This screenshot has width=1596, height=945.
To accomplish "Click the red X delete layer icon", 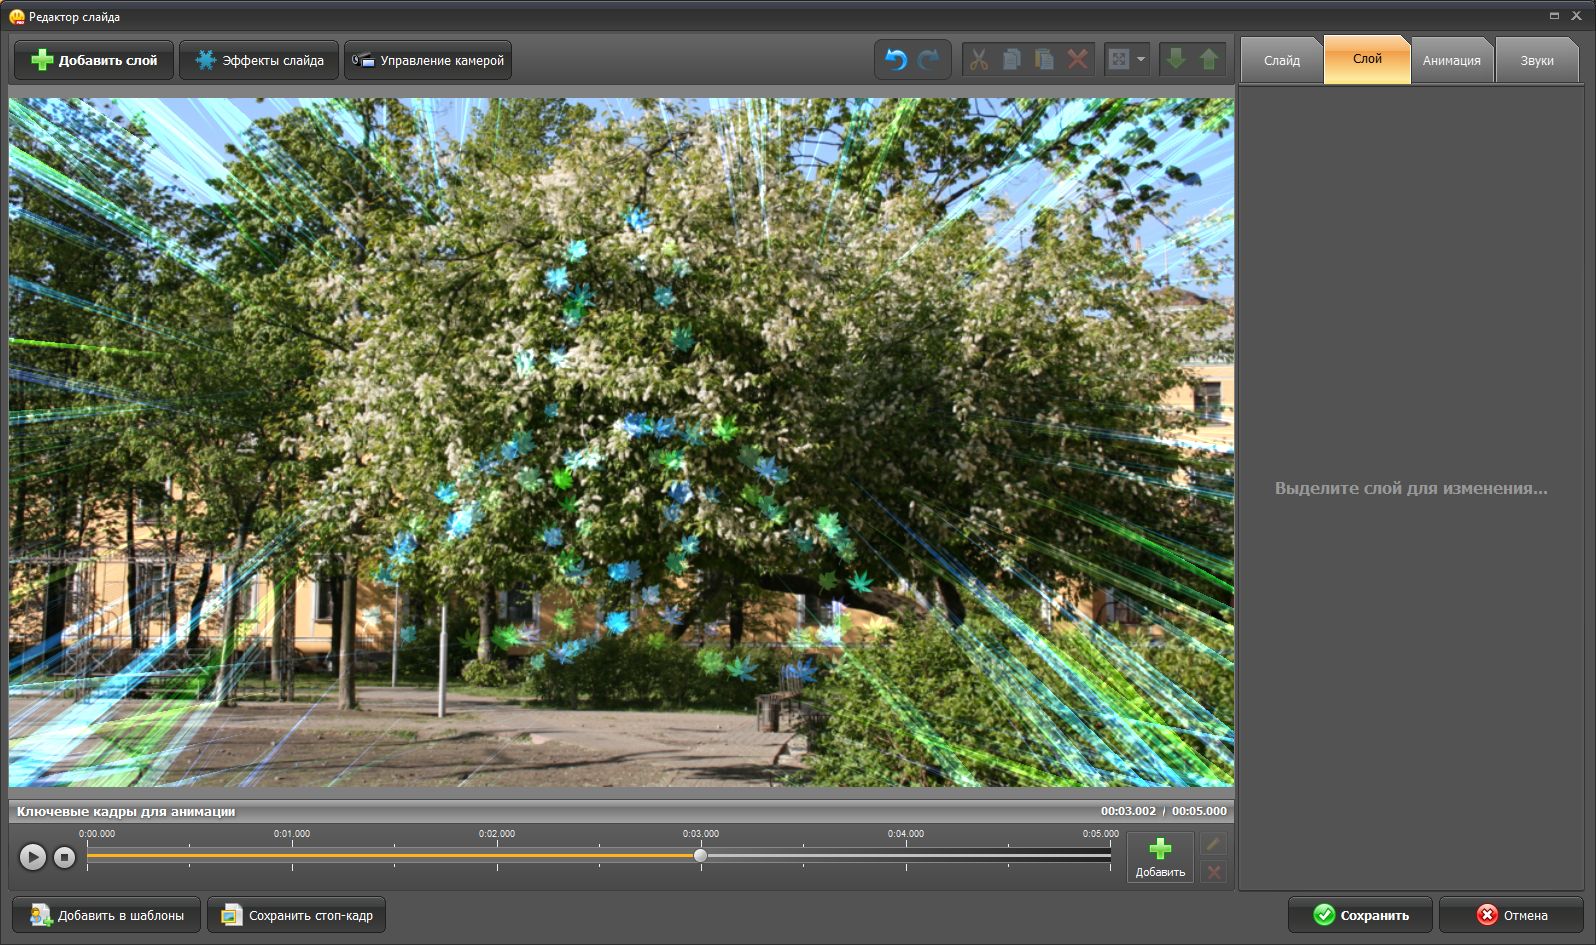I will 1077,60.
